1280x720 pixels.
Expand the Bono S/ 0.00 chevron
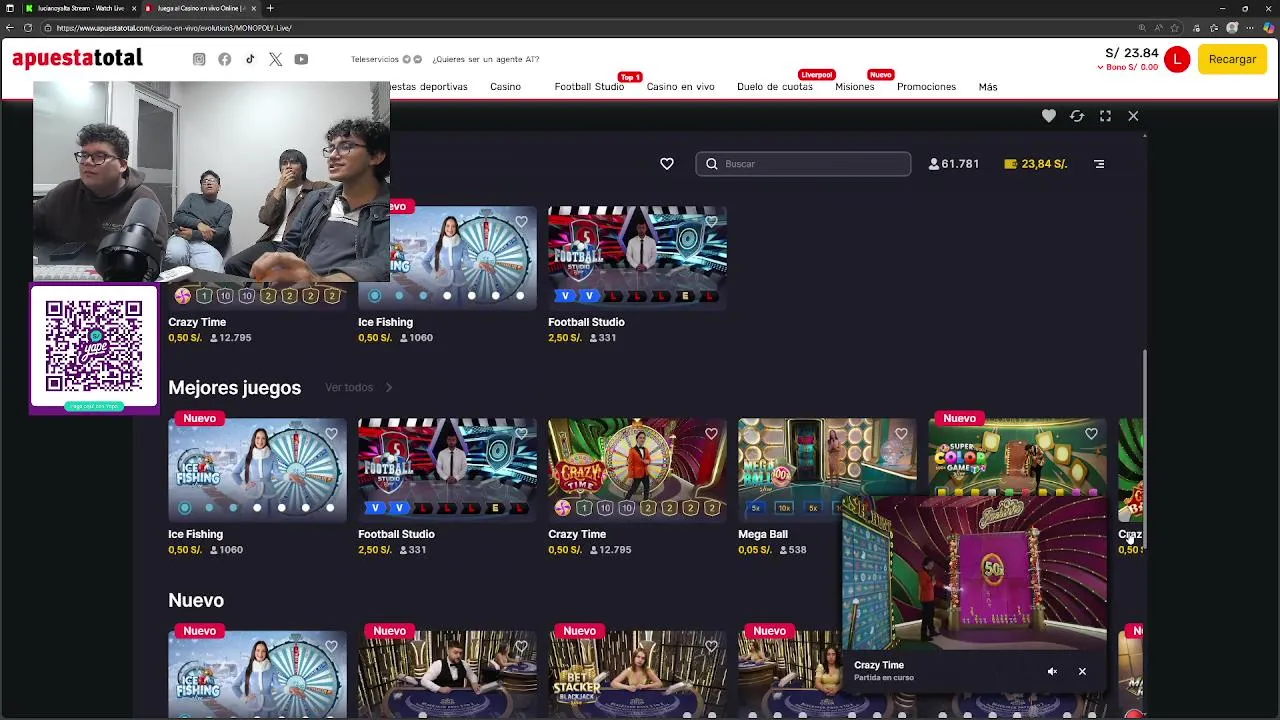pos(1101,67)
